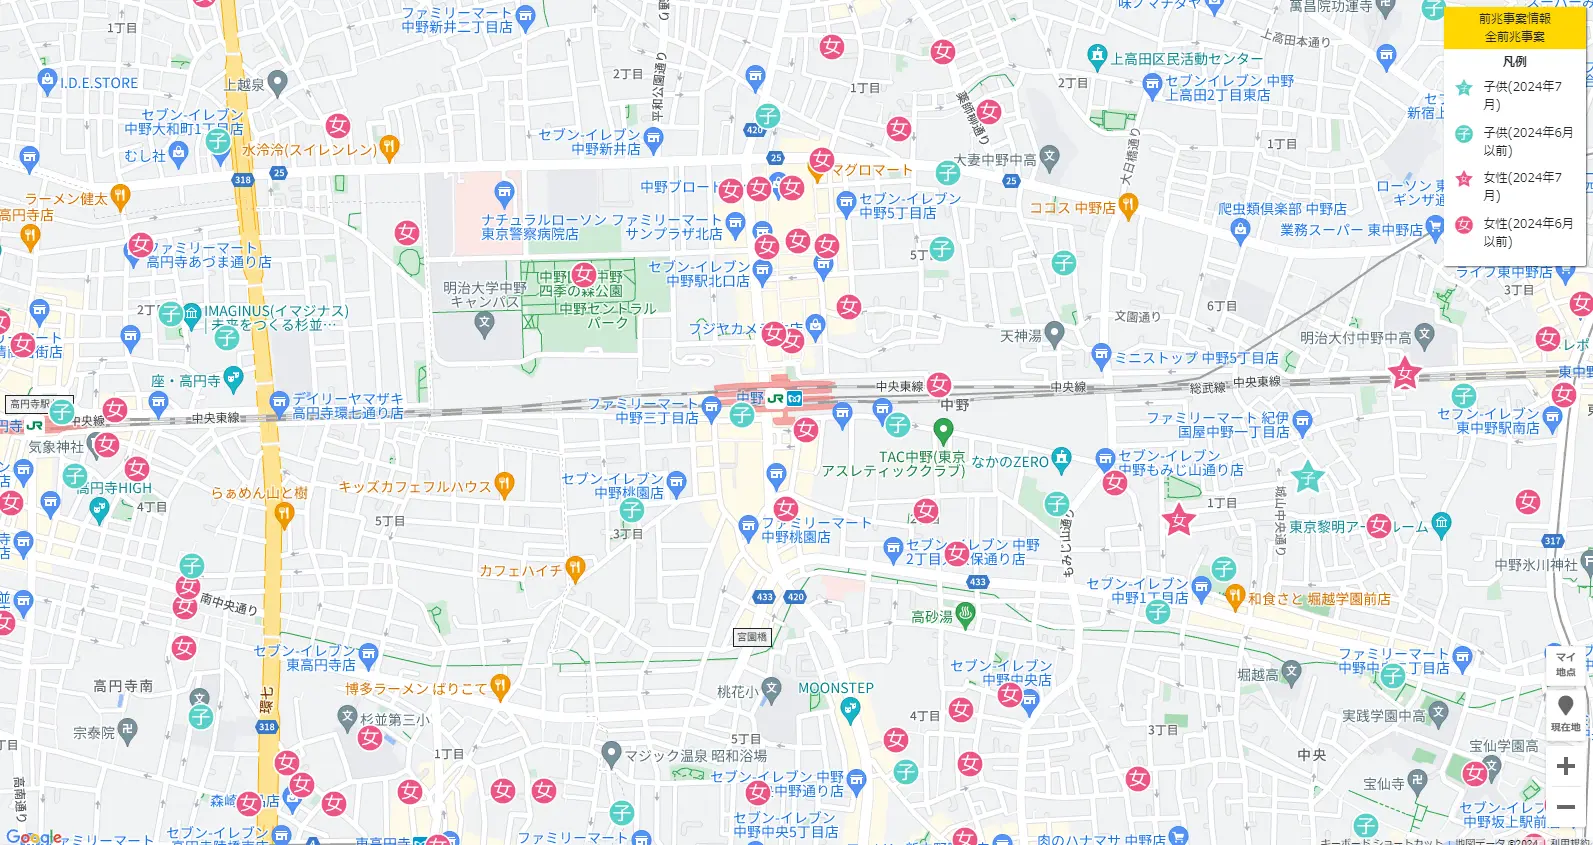Click the 上遠泉 location pin
This screenshot has height=845, width=1593.
278,82
